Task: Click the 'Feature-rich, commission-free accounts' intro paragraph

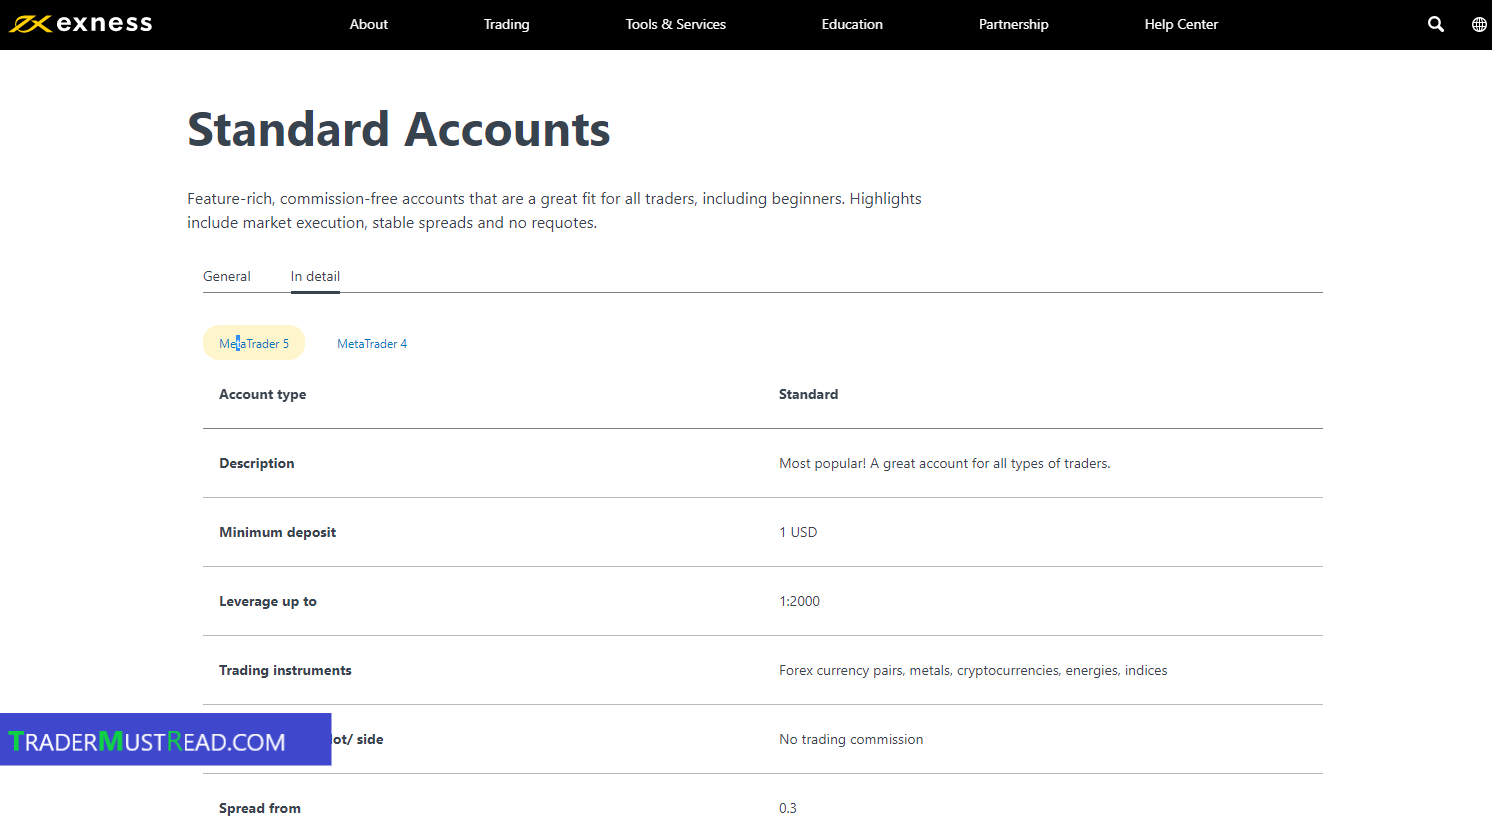Action: [554, 210]
